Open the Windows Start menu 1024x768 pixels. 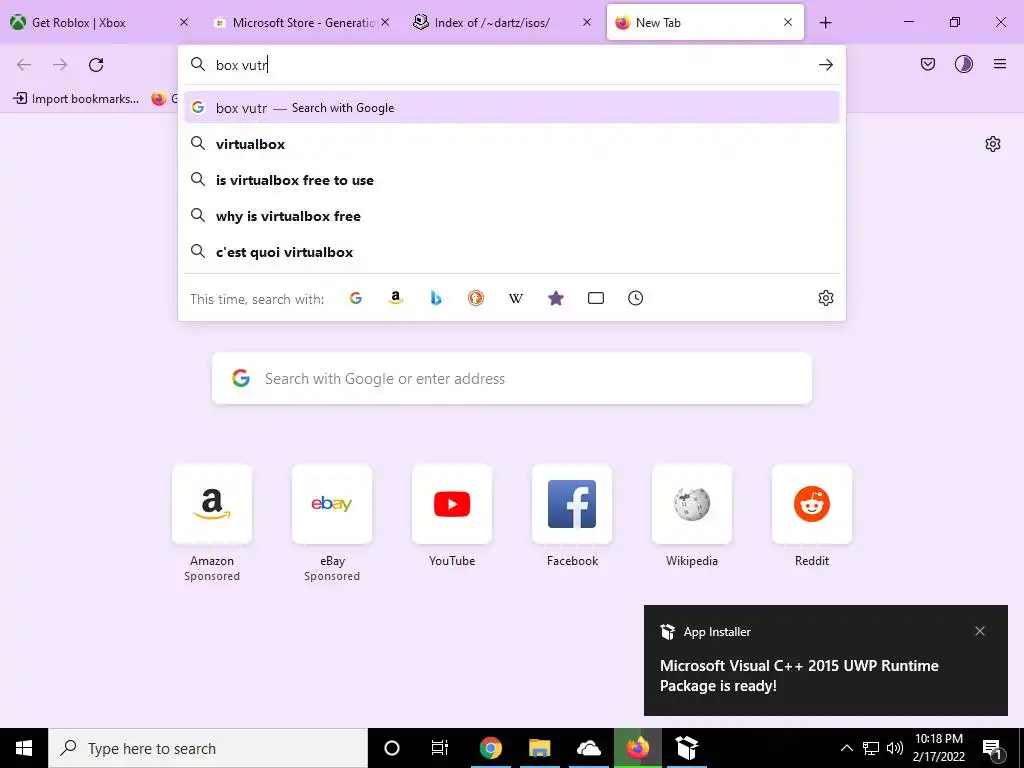[24, 748]
